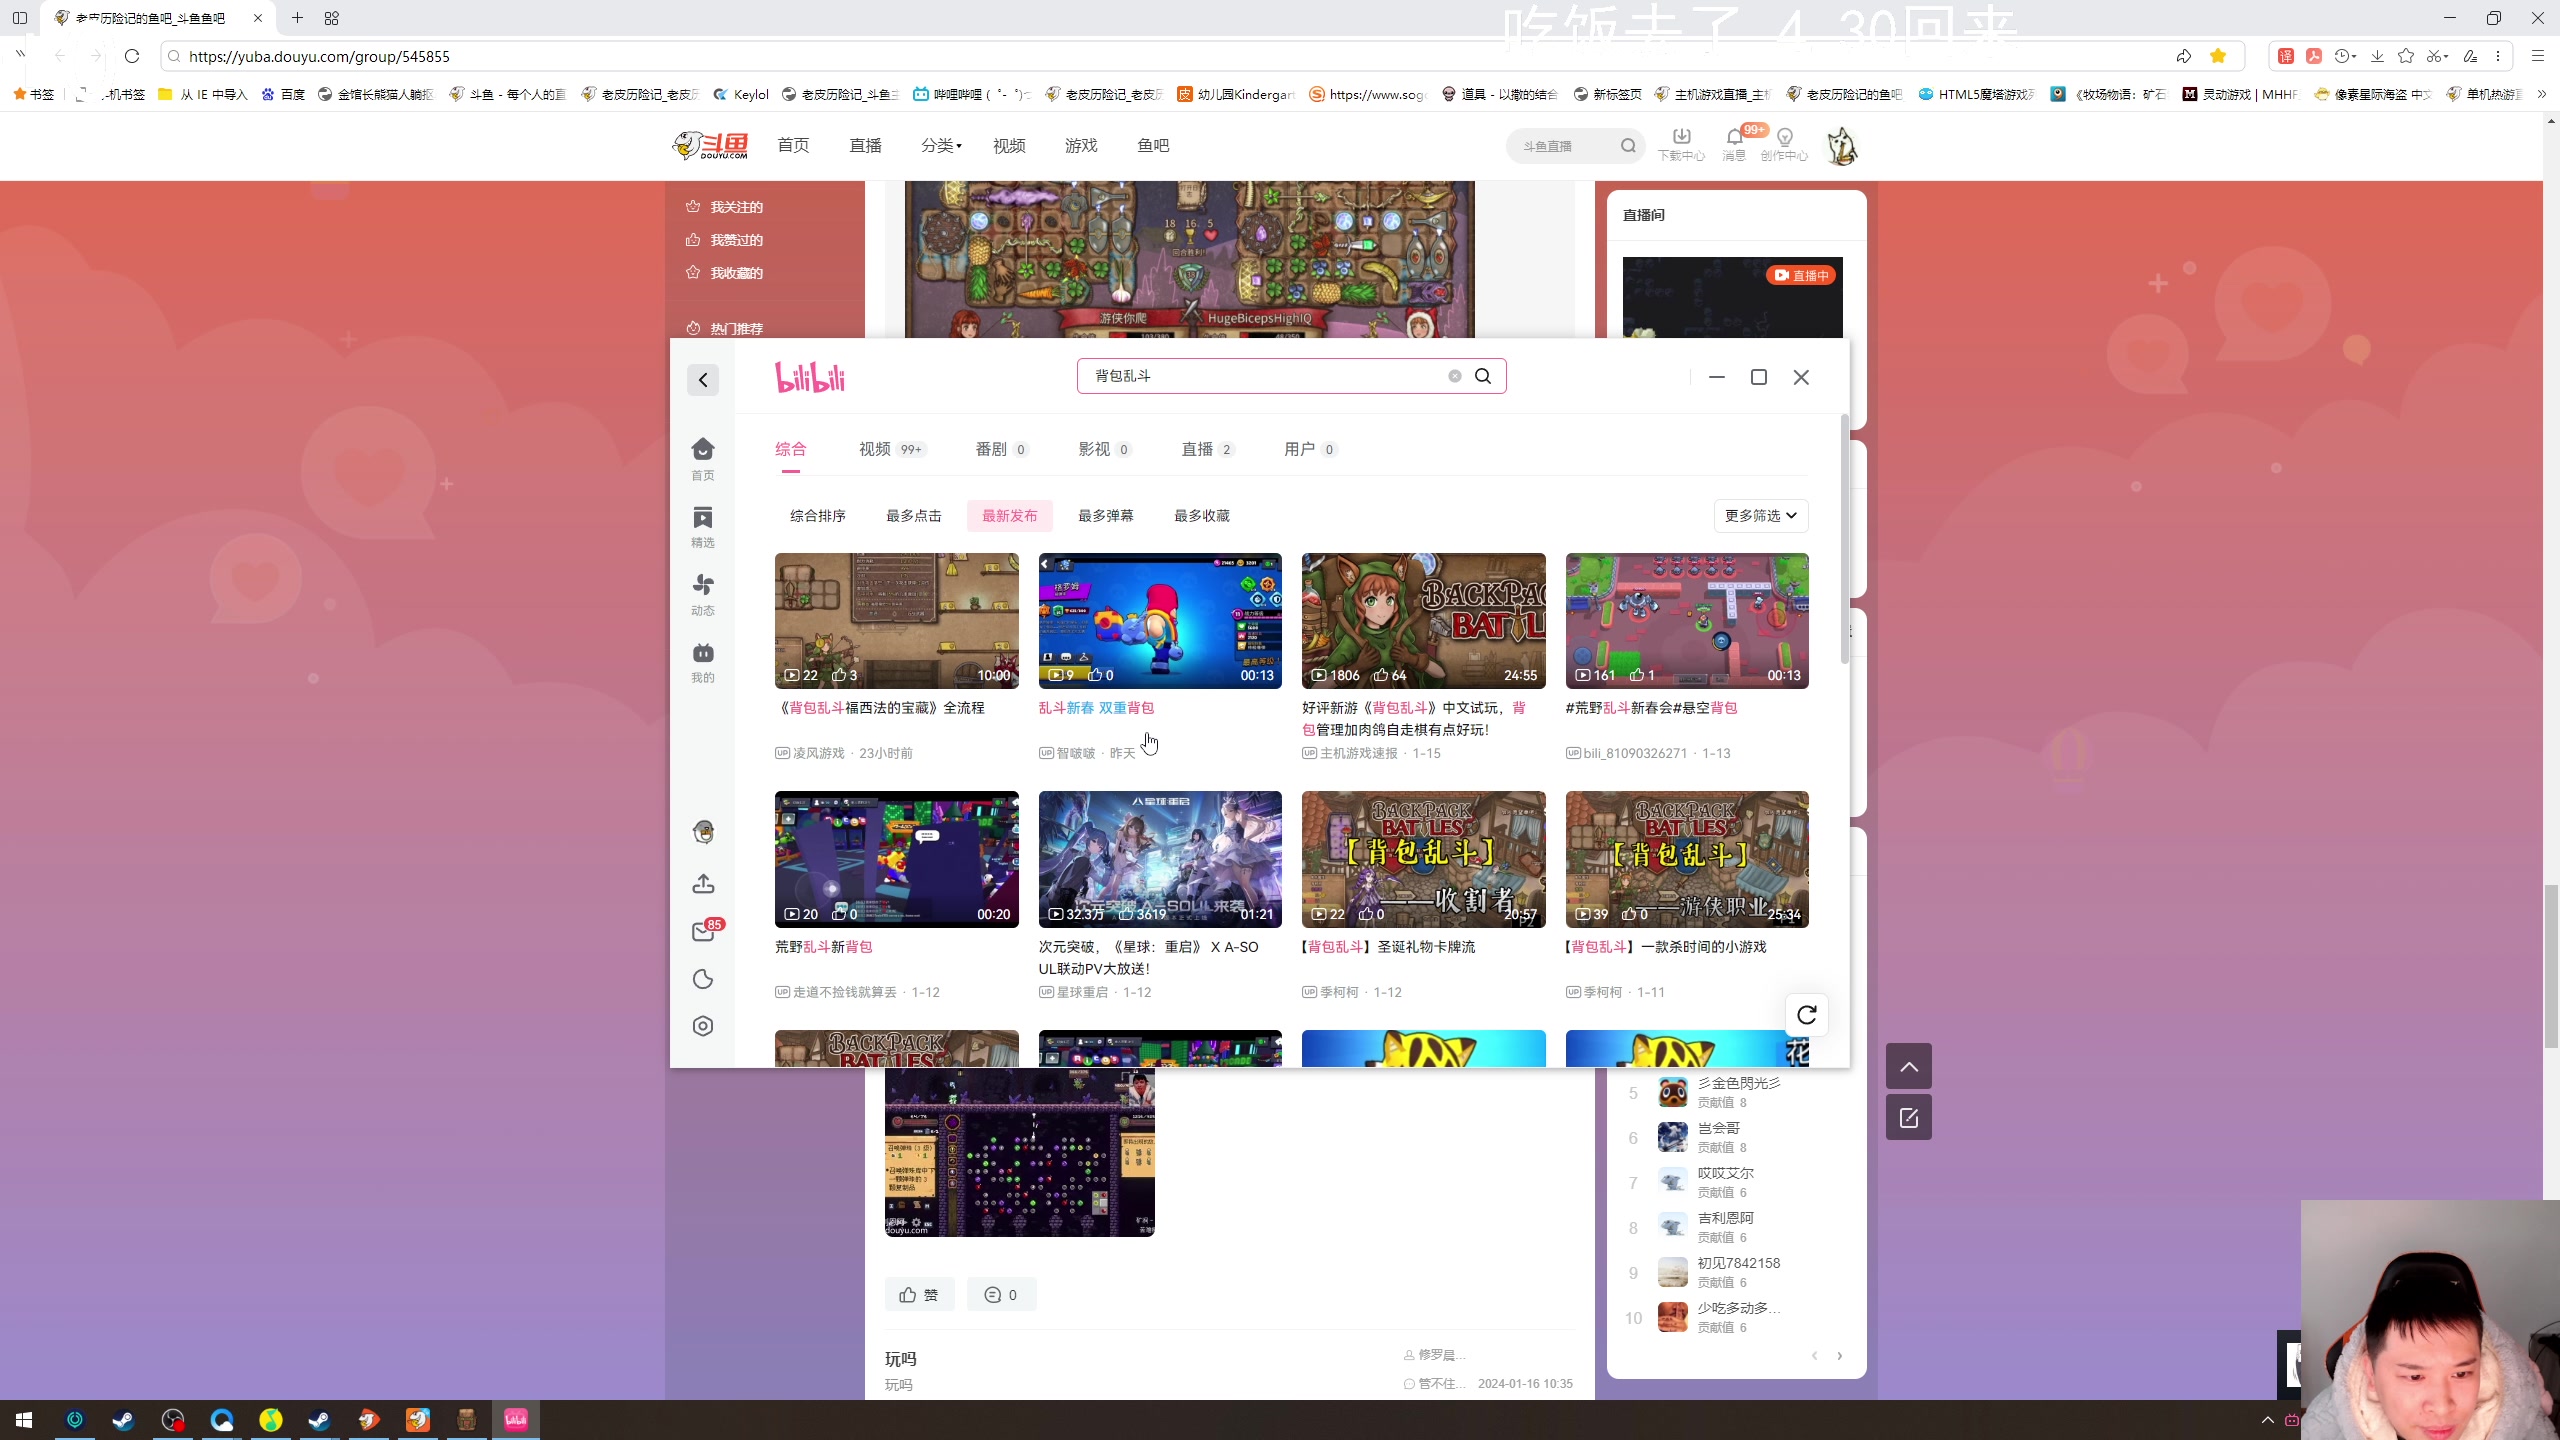Reload the browser page
The height and width of the screenshot is (1440, 2560).
click(132, 56)
